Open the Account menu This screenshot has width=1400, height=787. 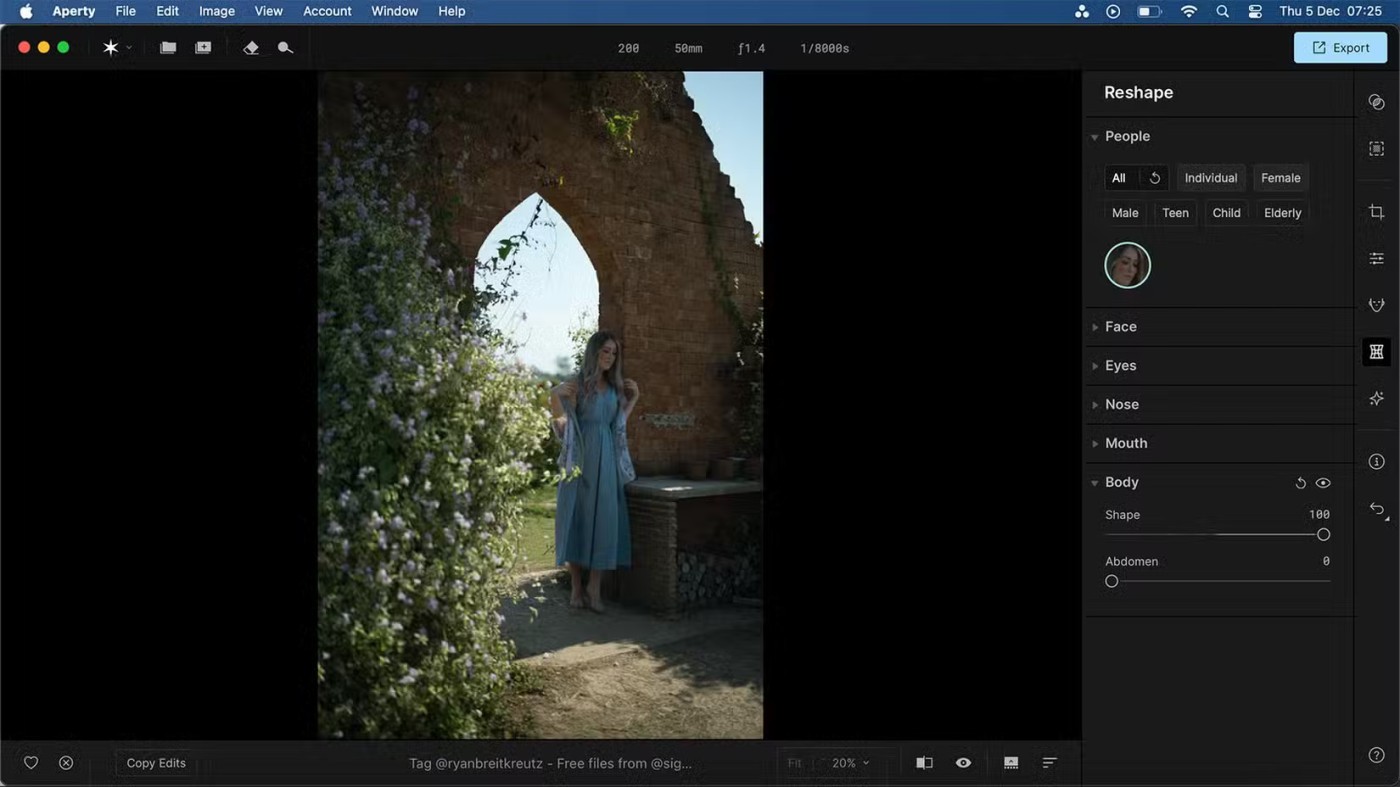(x=327, y=11)
